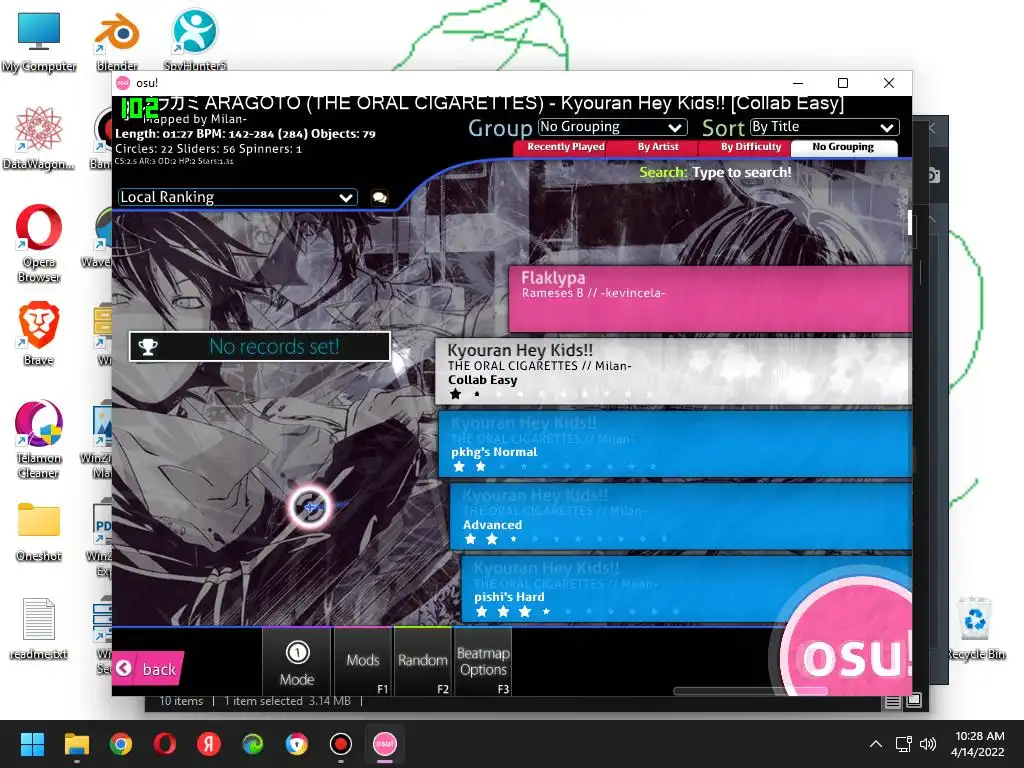Open Edge from the taskbar
The width and height of the screenshot is (1024, 768).
click(253, 744)
